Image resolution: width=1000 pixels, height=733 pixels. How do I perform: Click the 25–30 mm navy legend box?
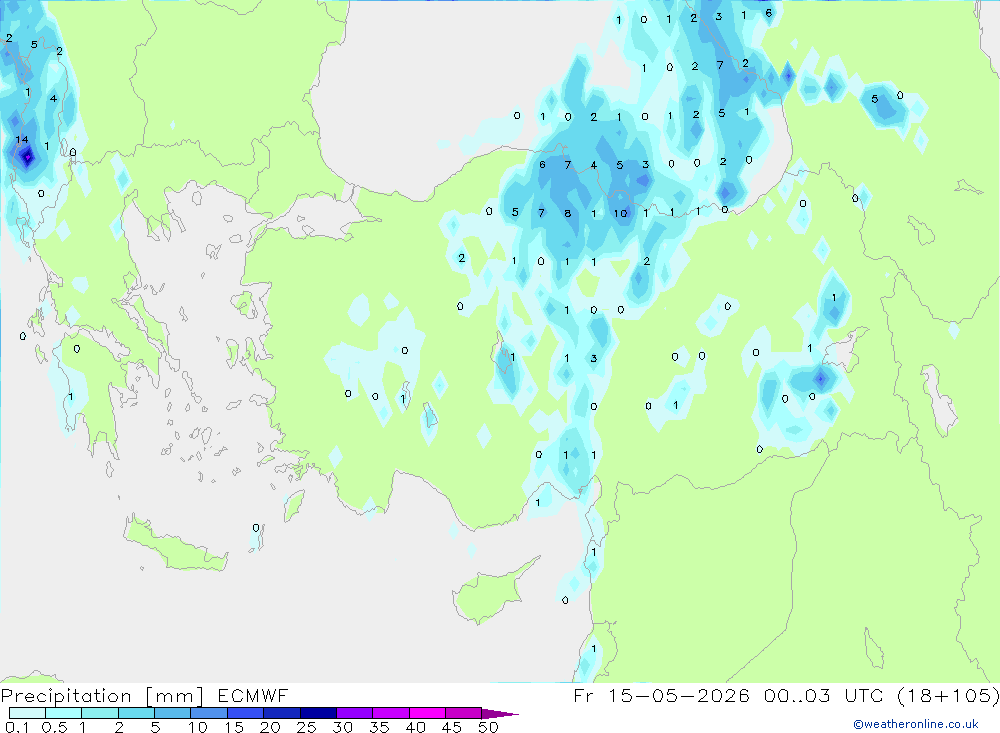click(x=318, y=713)
